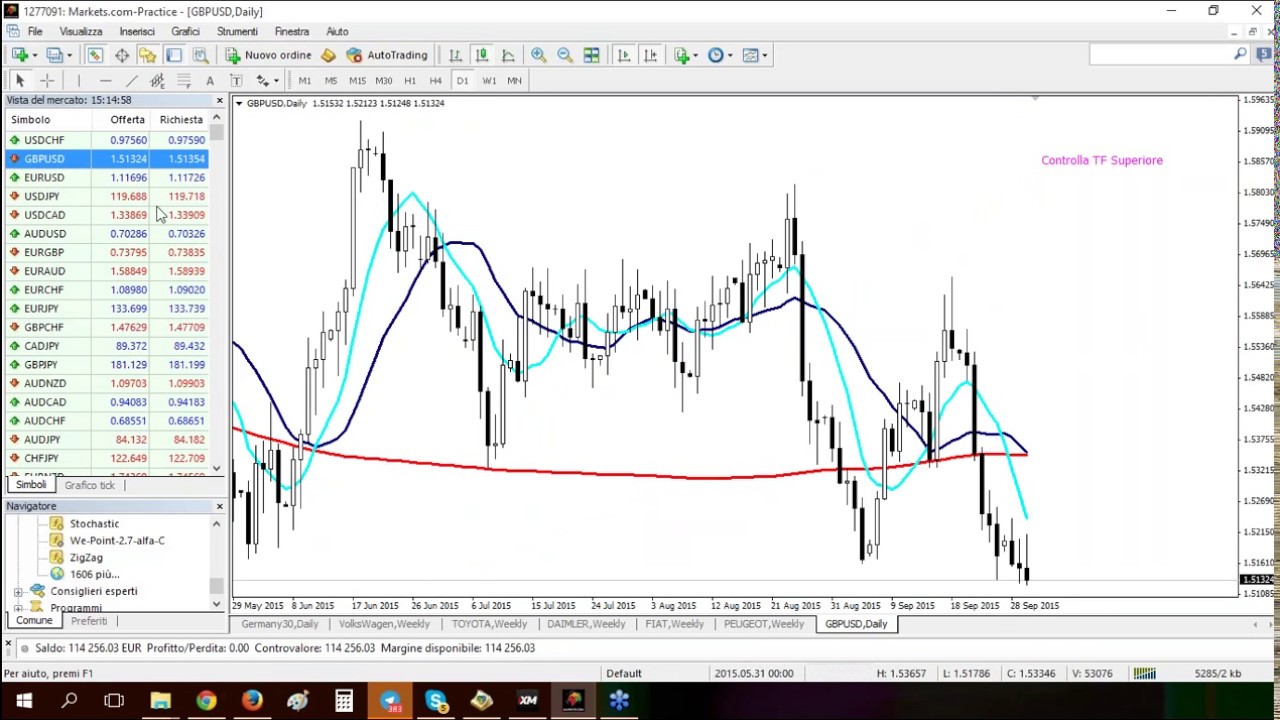1280x720 pixels.
Task: Open the Germany30,Daily chart tab
Action: click(280, 624)
